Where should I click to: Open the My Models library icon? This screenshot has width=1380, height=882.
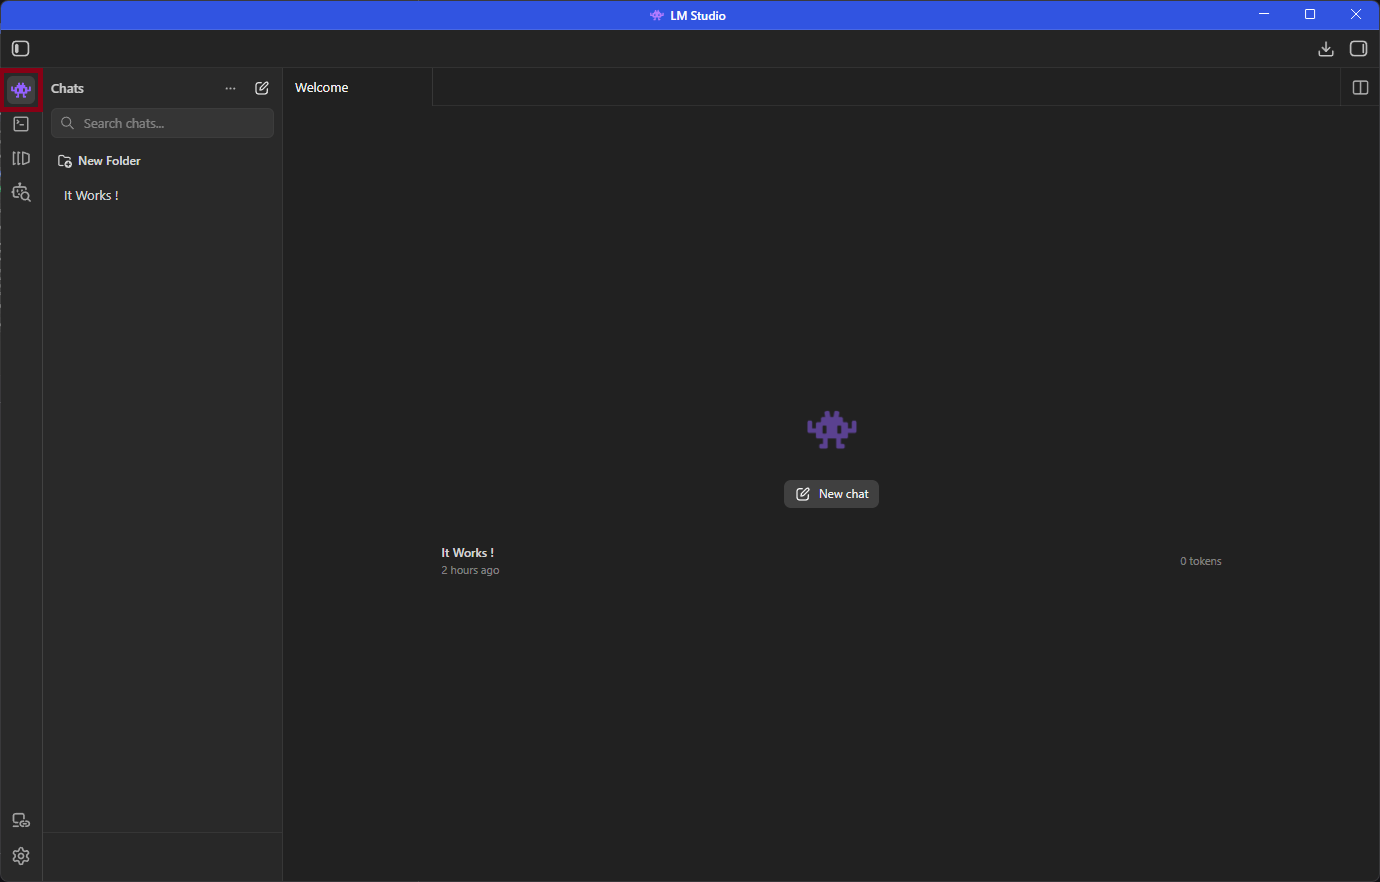[x=21, y=158]
